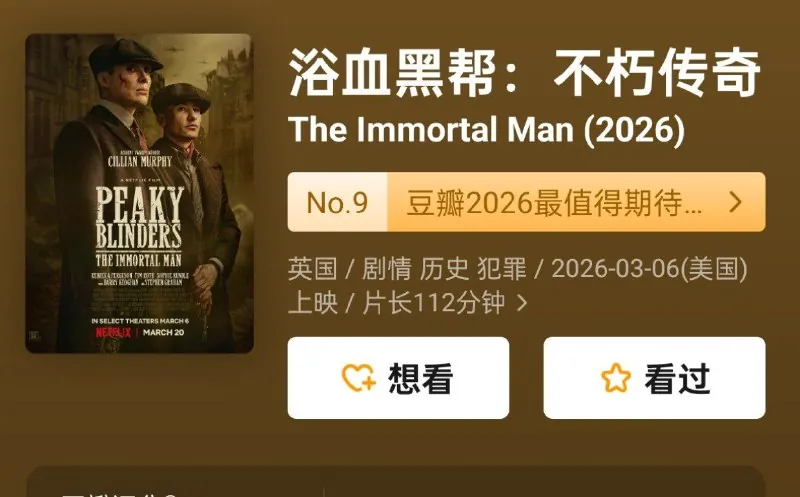Click the MARCH 20 text on the poster
The height and width of the screenshot is (497, 800).
[x=163, y=333]
